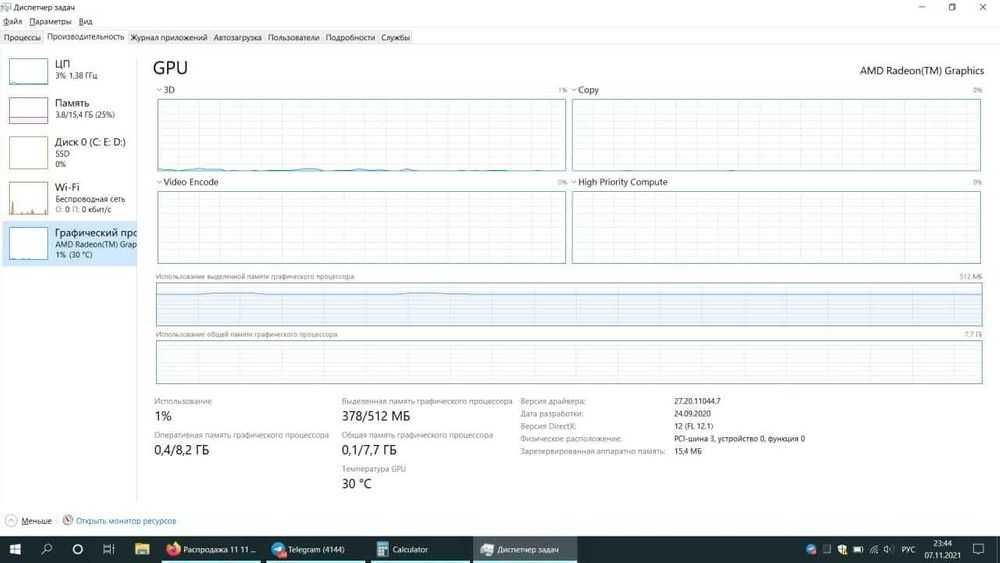
Task: Switch to the Журнал приложений tab
Action: click(169, 38)
